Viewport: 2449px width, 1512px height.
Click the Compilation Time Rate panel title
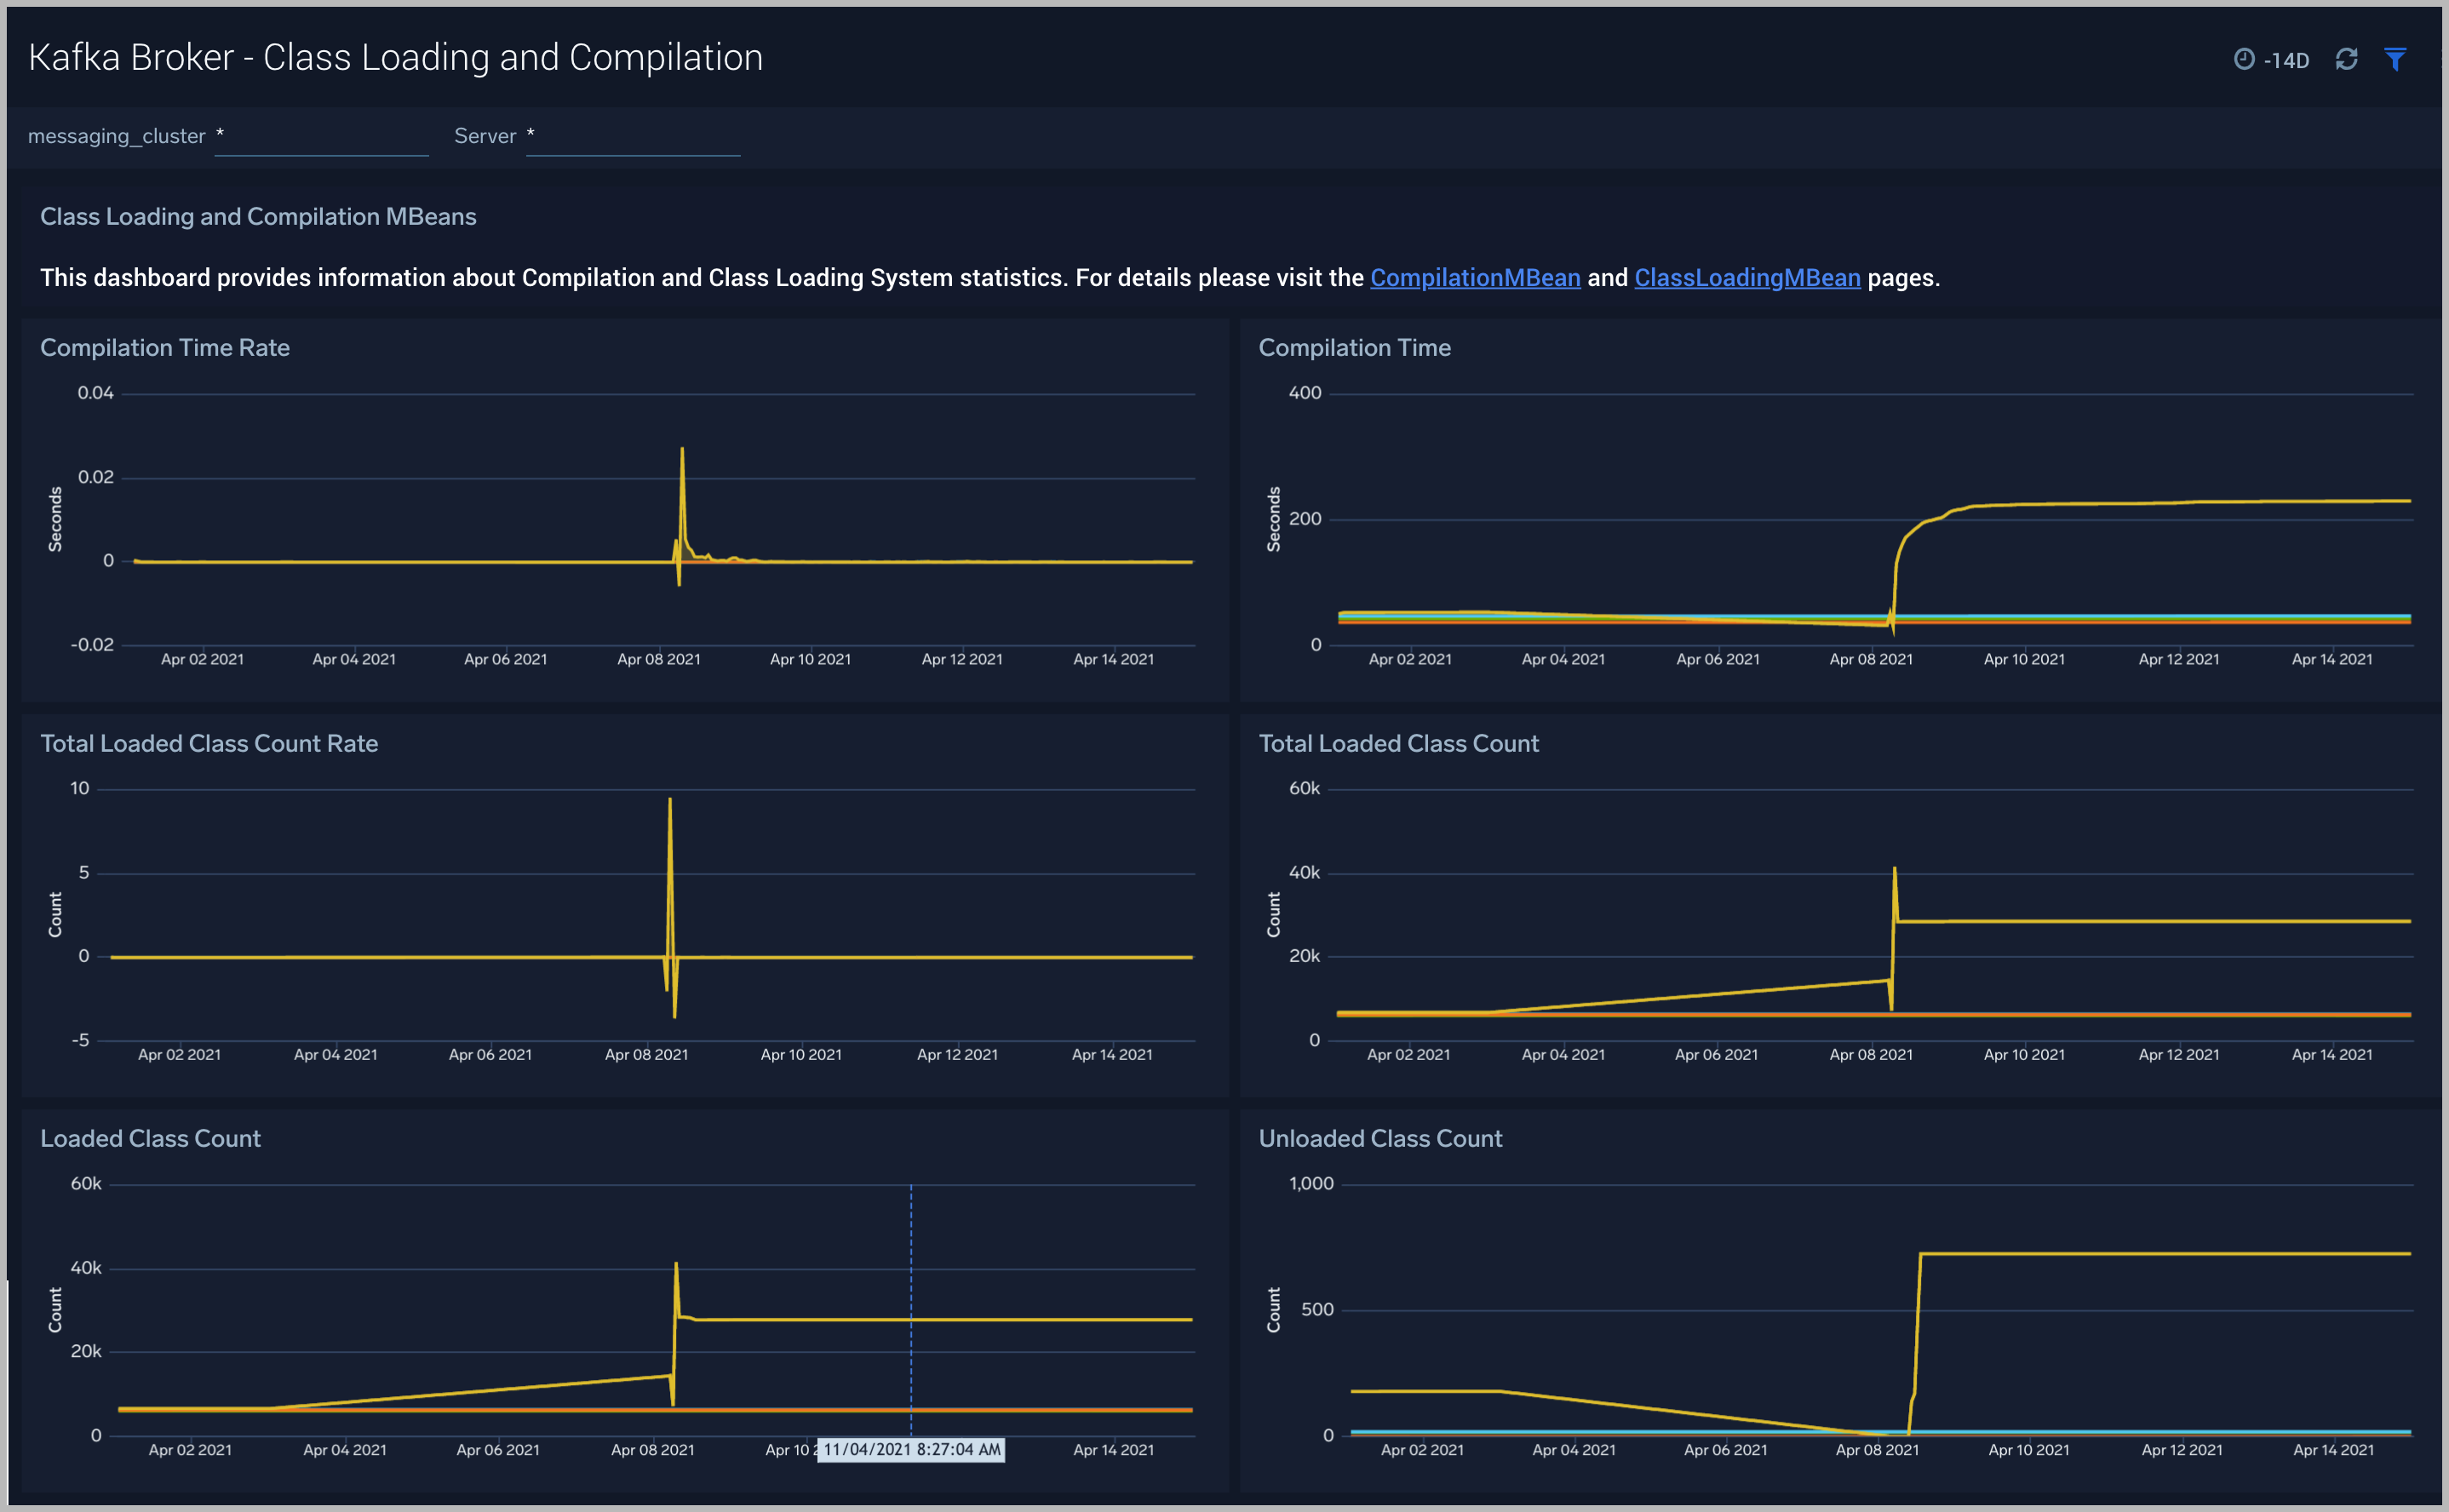(165, 348)
